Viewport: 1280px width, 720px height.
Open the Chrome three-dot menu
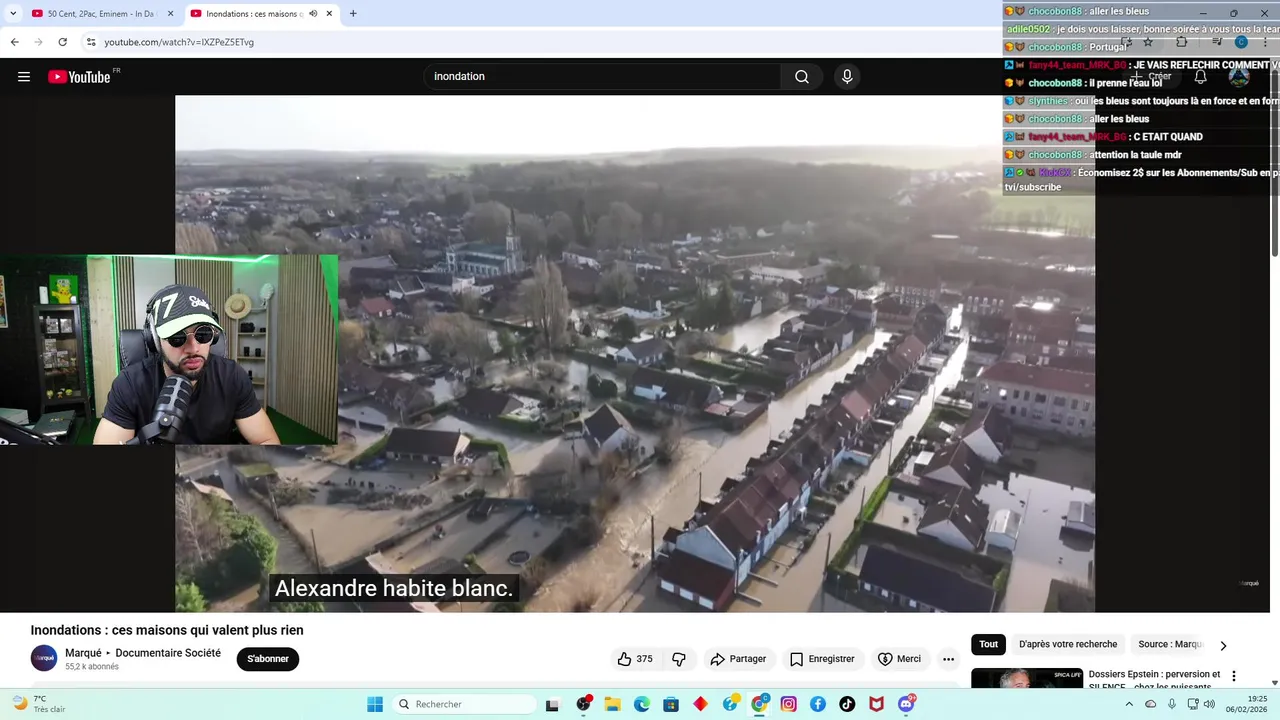pos(1266,42)
